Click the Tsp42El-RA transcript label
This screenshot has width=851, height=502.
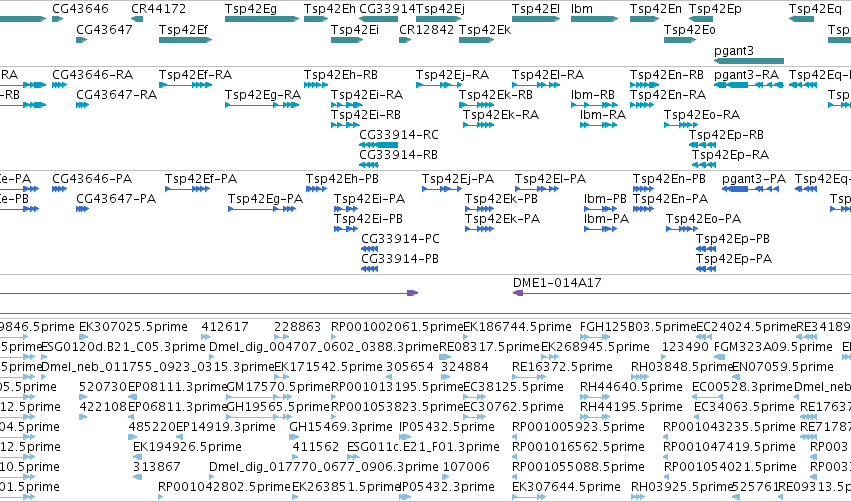tap(548, 75)
